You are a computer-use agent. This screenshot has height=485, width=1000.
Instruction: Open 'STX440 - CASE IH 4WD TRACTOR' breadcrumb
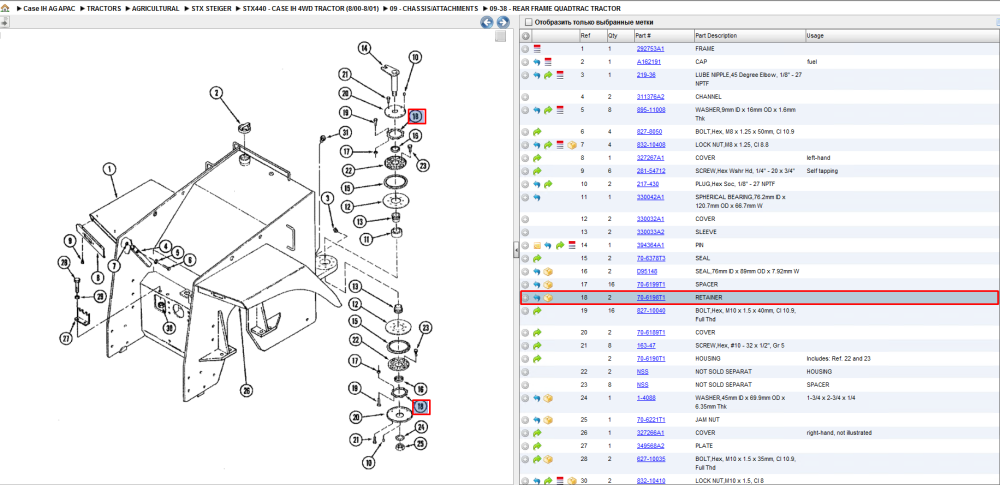[x=311, y=8]
